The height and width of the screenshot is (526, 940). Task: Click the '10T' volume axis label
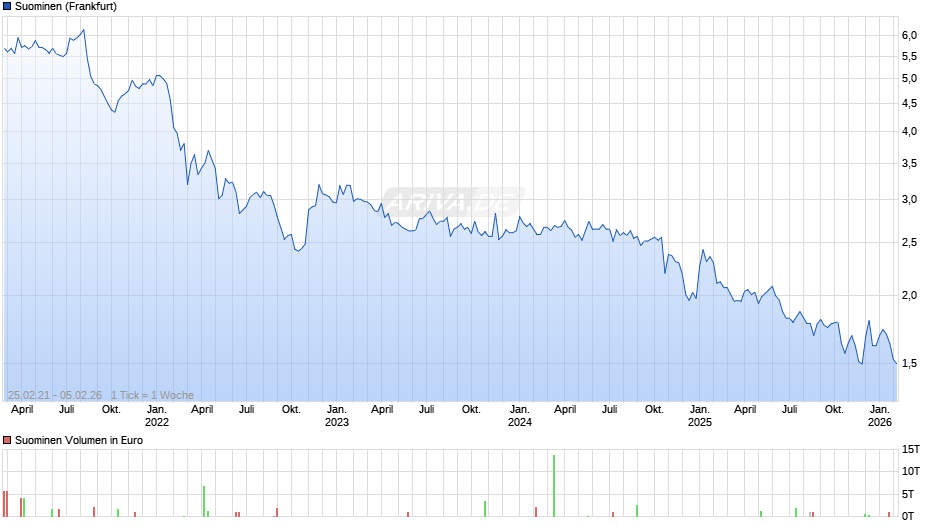[911, 471]
